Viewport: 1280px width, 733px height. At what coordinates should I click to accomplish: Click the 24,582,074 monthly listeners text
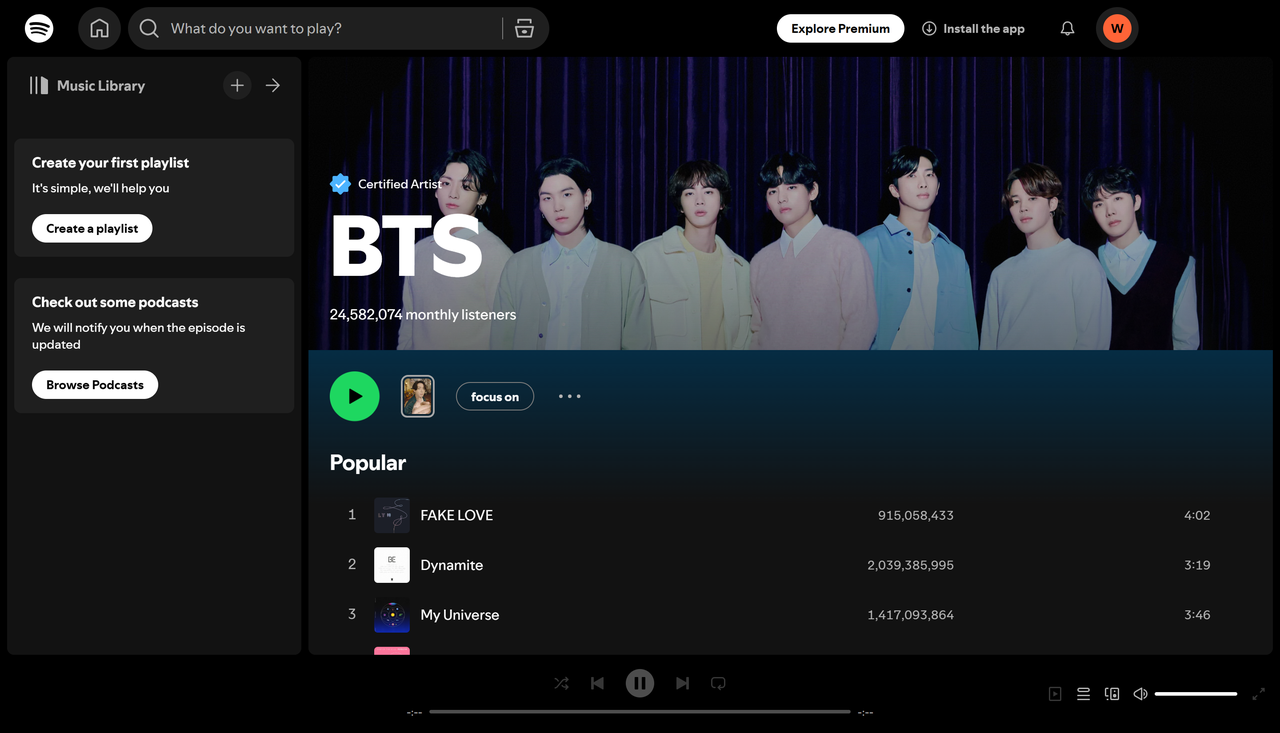(x=423, y=314)
